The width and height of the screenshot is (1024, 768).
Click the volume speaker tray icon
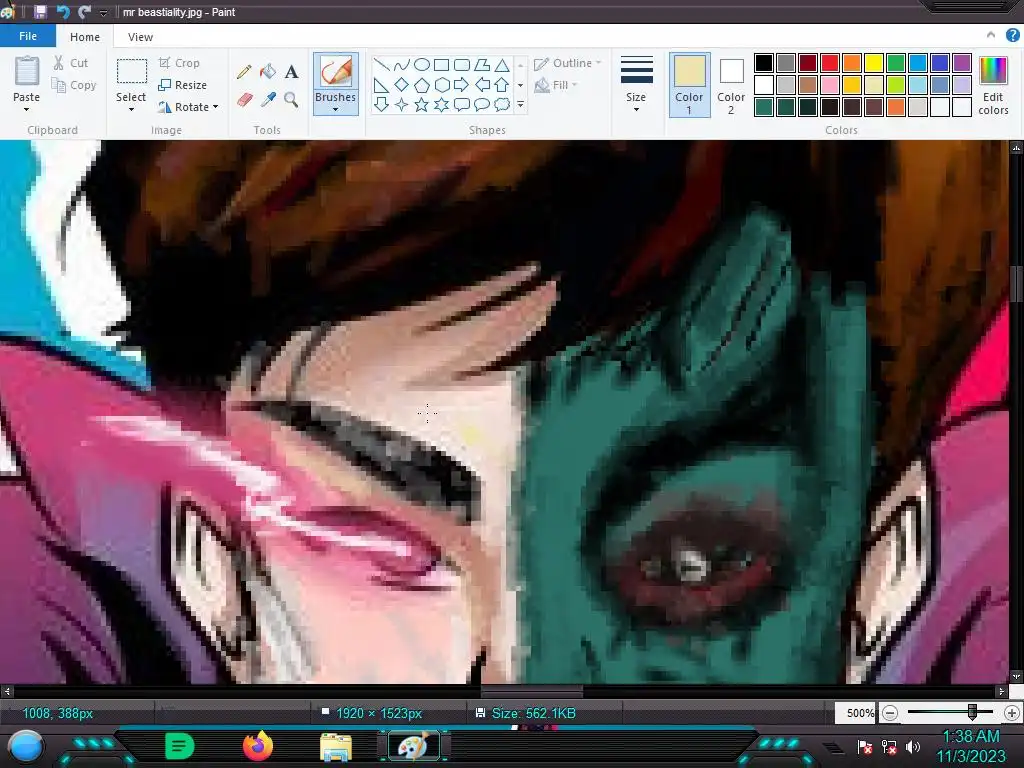point(912,746)
